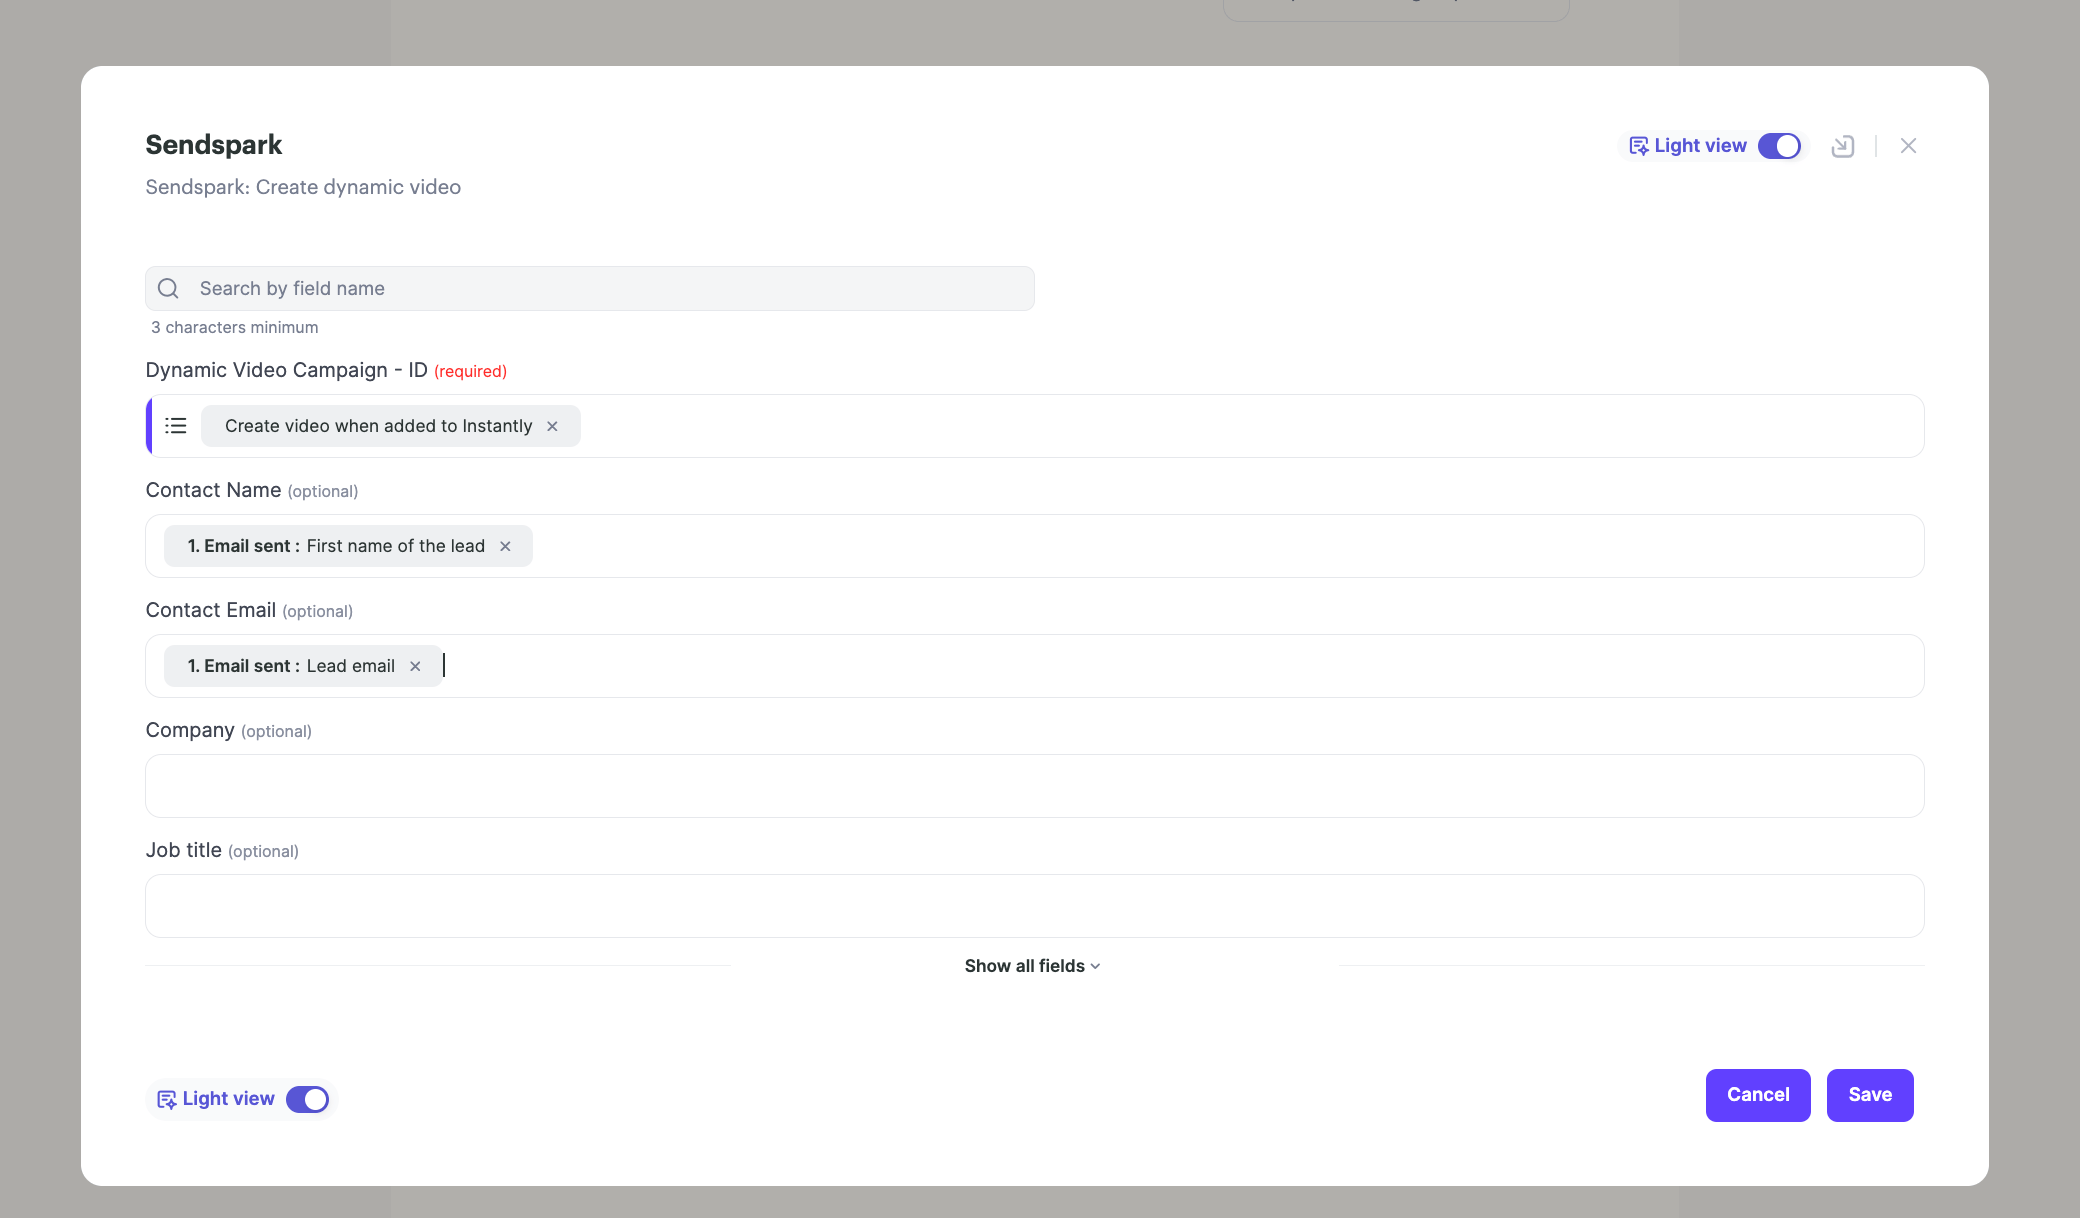
Task: Focus the Search by field name box
Action: pos(590,289)
